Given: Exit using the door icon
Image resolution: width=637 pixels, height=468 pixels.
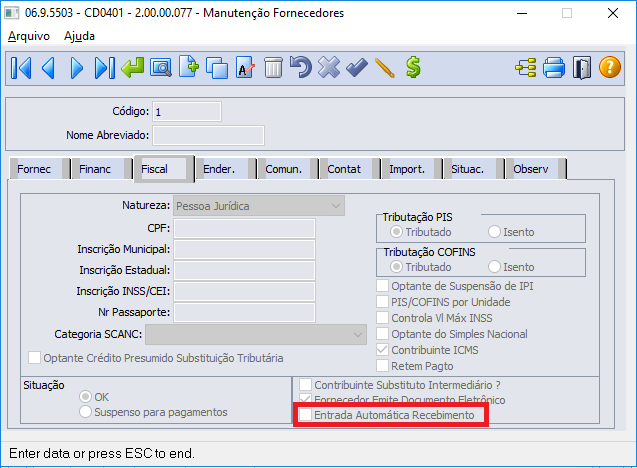Looking at the screenshot, I should pos(582,68).
